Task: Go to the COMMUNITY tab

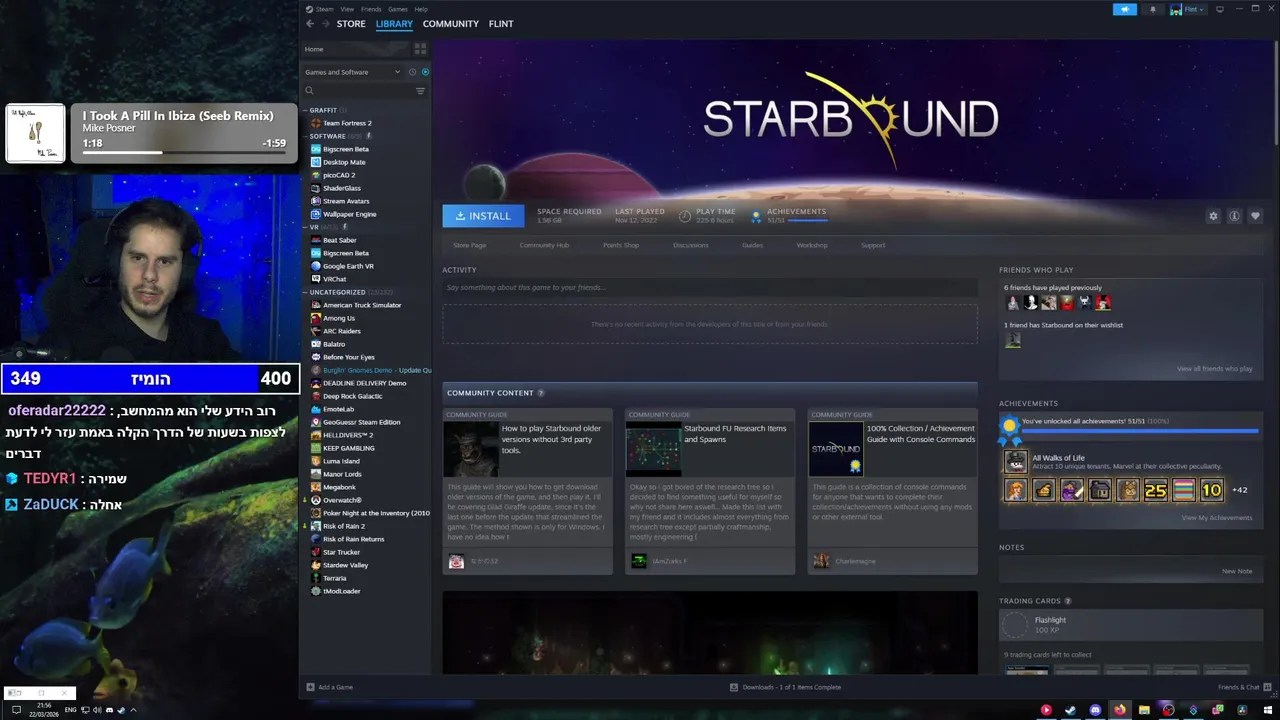Action: [x=450, y=24]
